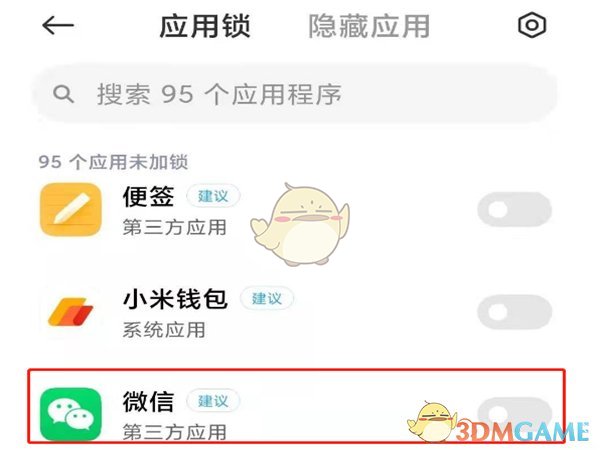Focus the 搜索 95 个应用程序 search field

pyautogui.click(x=294, y=94)
